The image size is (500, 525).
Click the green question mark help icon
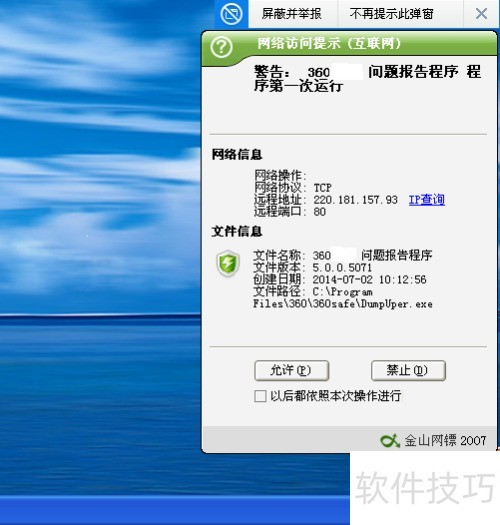point(221,47)
